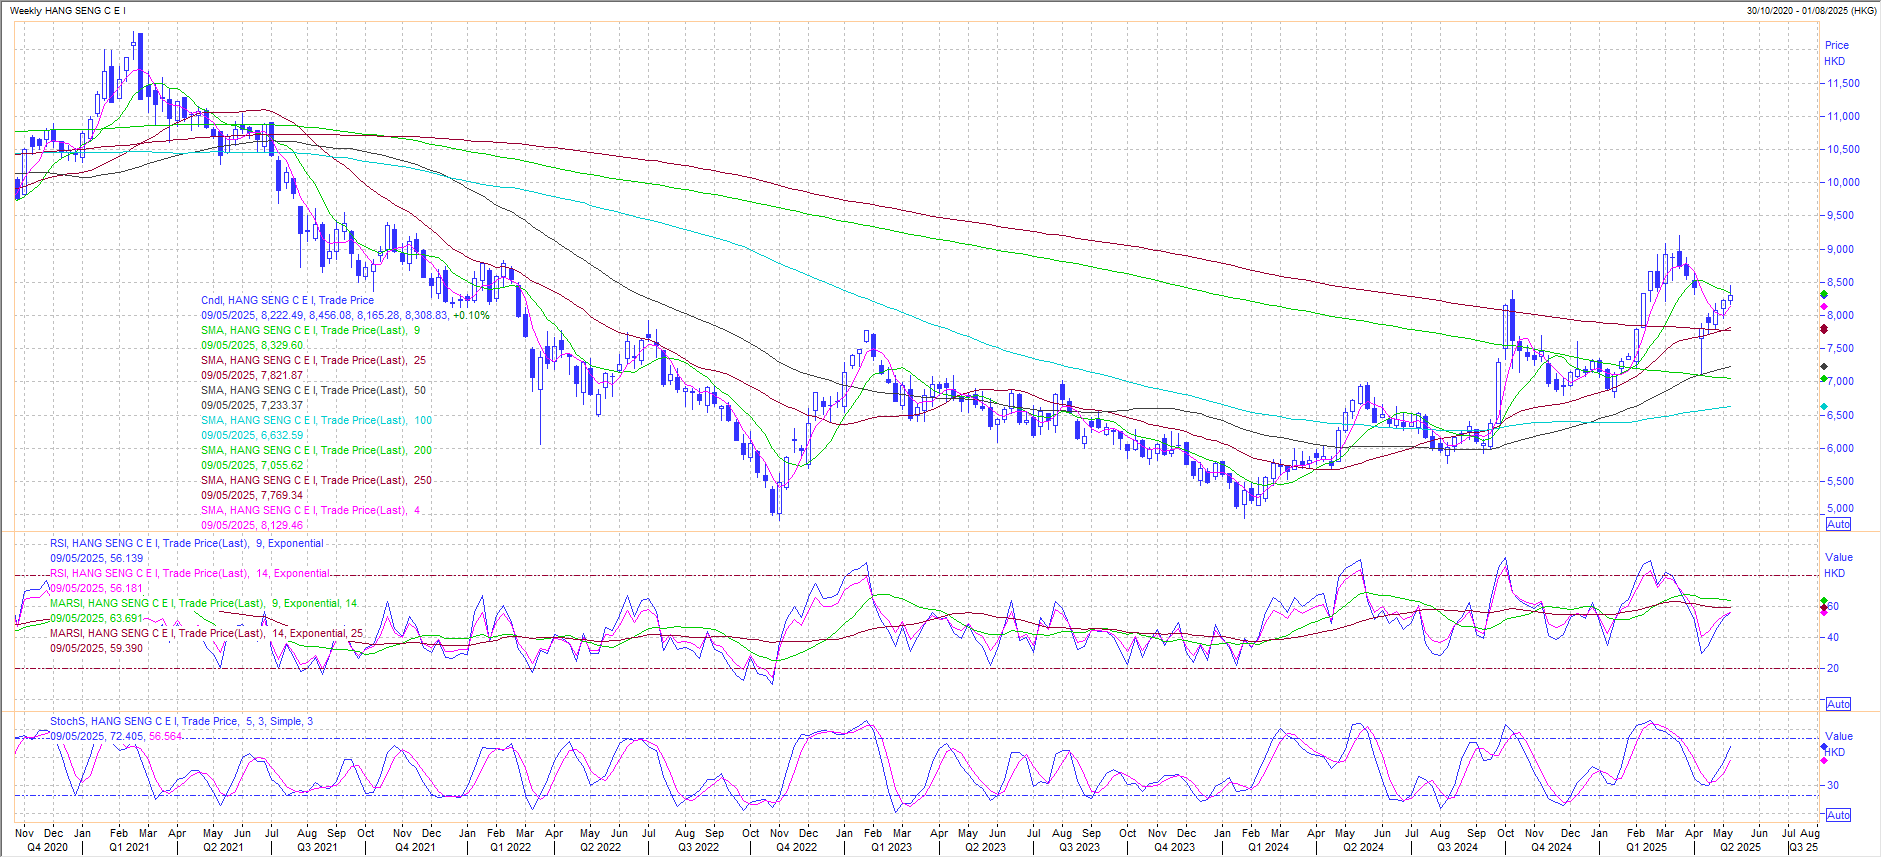Select magenta SMA 4 diamond marker on price axis
This screenshot has width=1882, height=858.
pos(1824,307)
